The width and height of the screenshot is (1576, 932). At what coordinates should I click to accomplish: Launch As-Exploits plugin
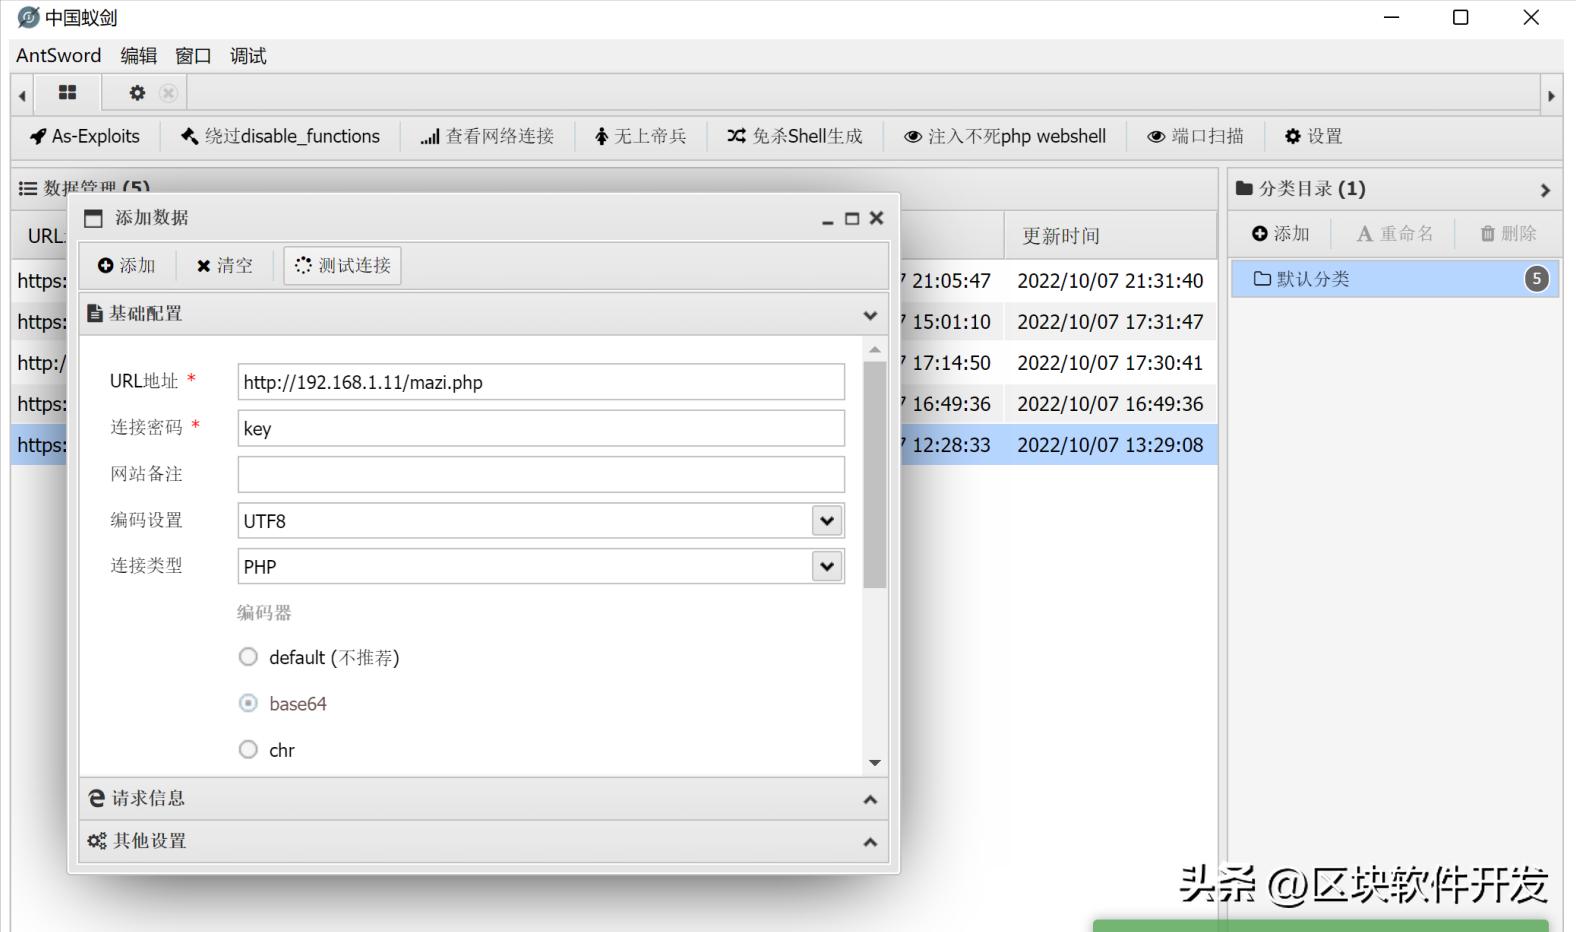coord(85,136)
